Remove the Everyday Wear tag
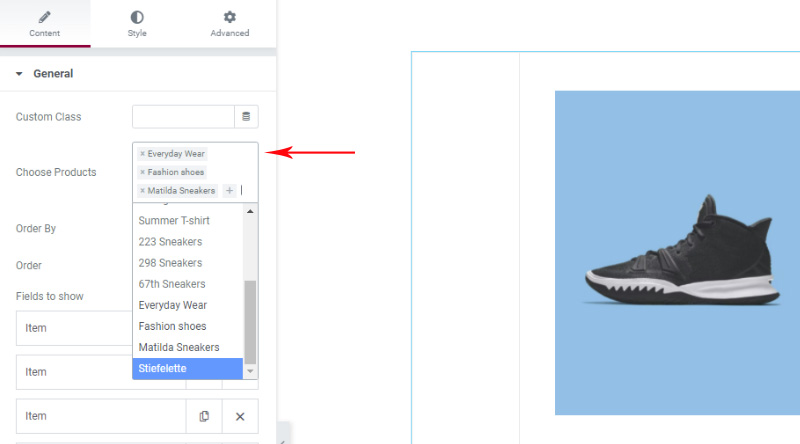Screen dimensions: 800x444 (142, 154)
